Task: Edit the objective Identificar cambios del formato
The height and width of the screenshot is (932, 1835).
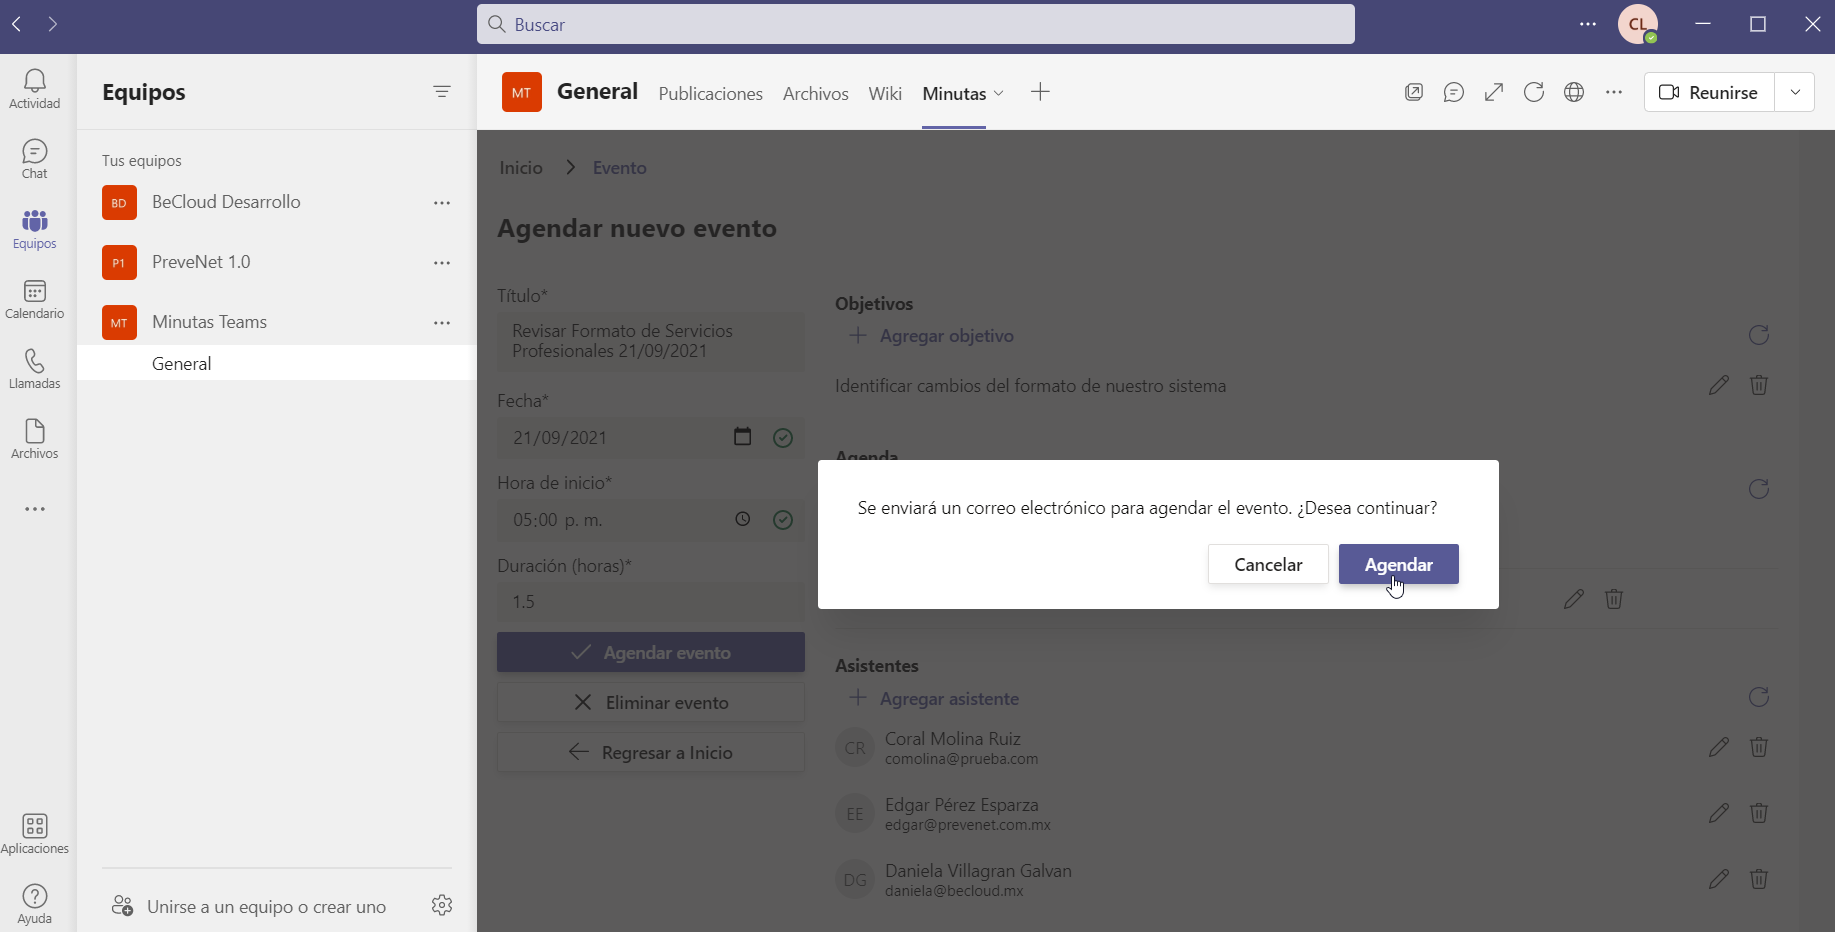Action: pos(1719,385)
